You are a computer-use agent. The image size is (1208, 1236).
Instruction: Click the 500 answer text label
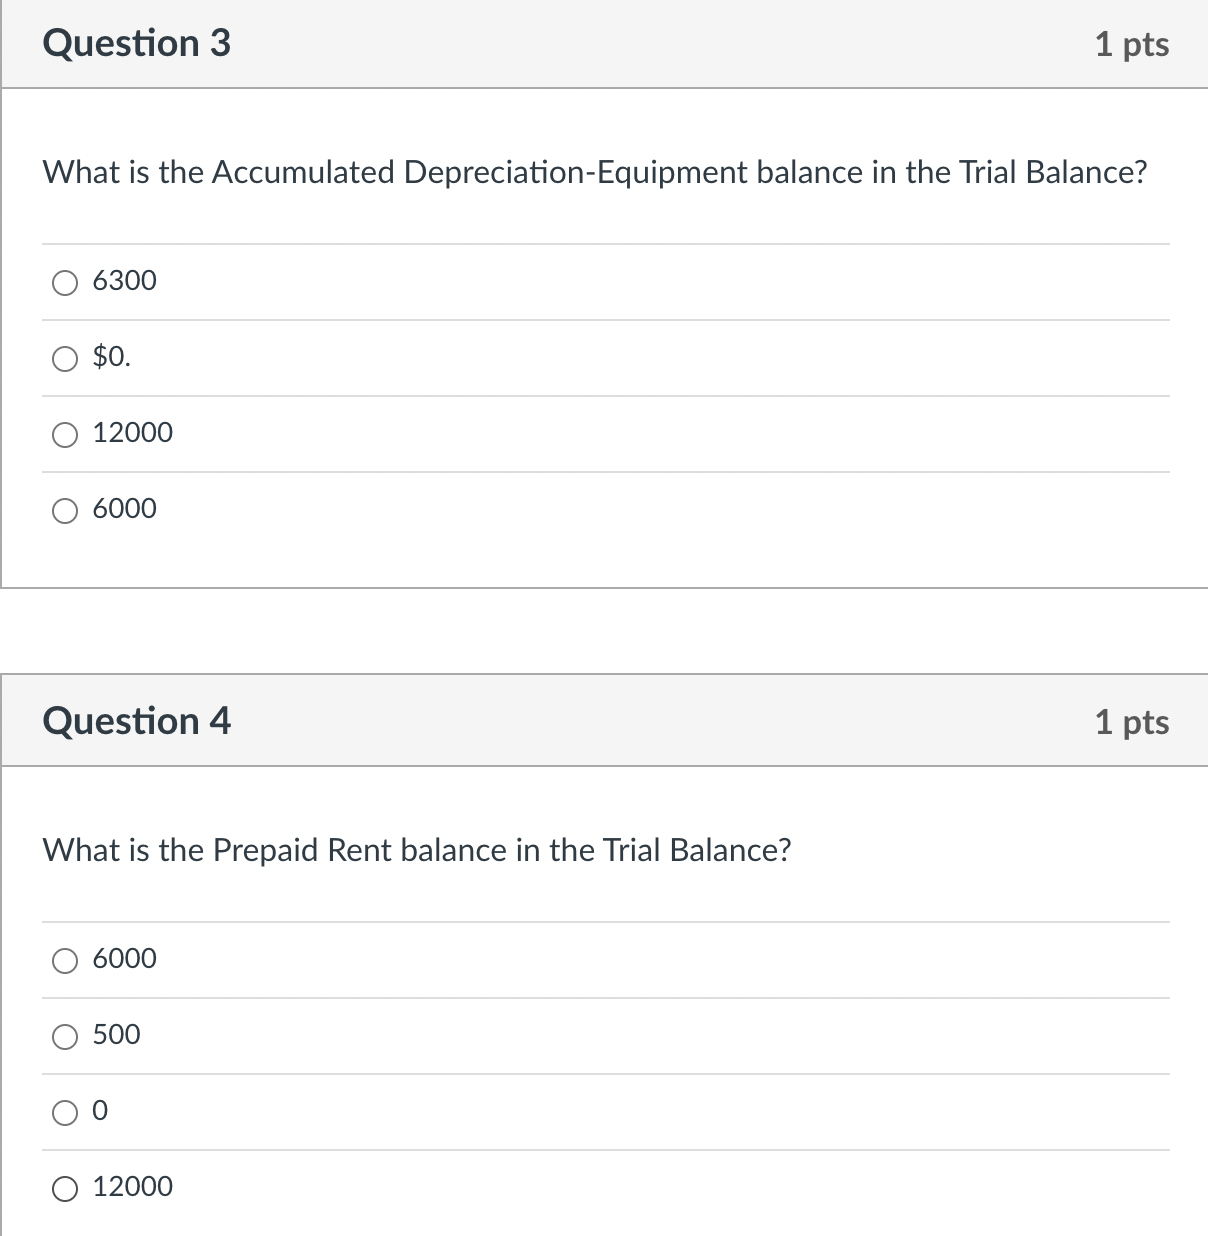[117, 1035]
